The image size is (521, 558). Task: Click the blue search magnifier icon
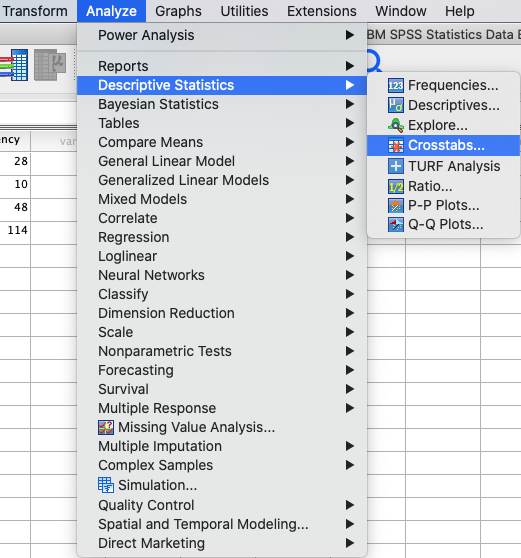tap(374, 62)
